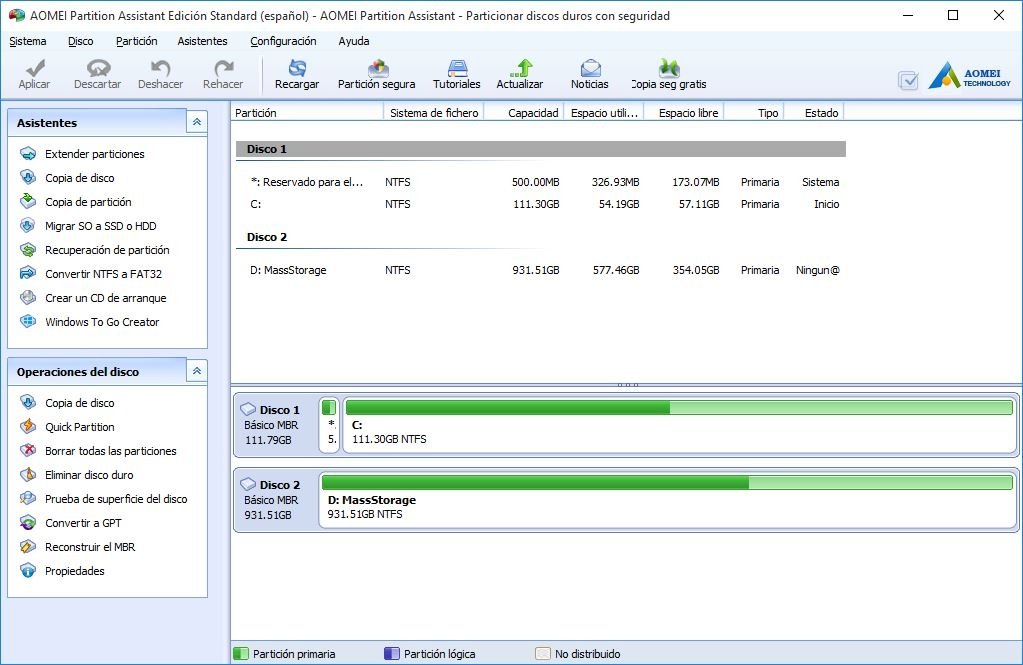This screenshot has width=1023, height=665.
Task: Select the D: MassStorage partition usage bar
Action: coord(667,483)
